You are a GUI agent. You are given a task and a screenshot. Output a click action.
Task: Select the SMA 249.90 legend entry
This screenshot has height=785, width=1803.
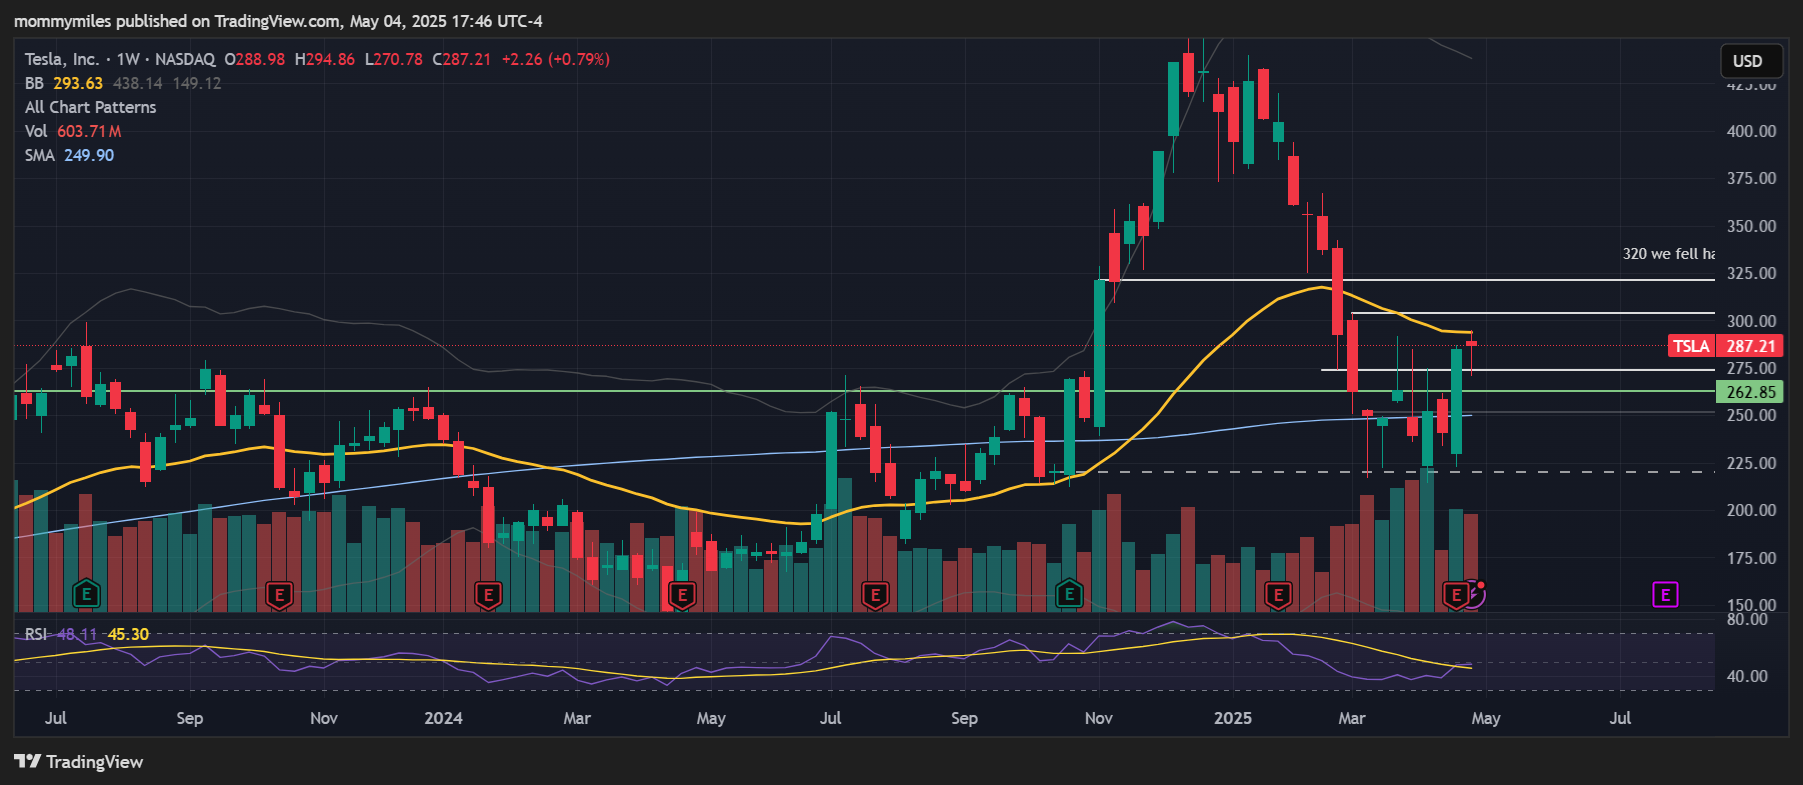[x=70, y=155]
